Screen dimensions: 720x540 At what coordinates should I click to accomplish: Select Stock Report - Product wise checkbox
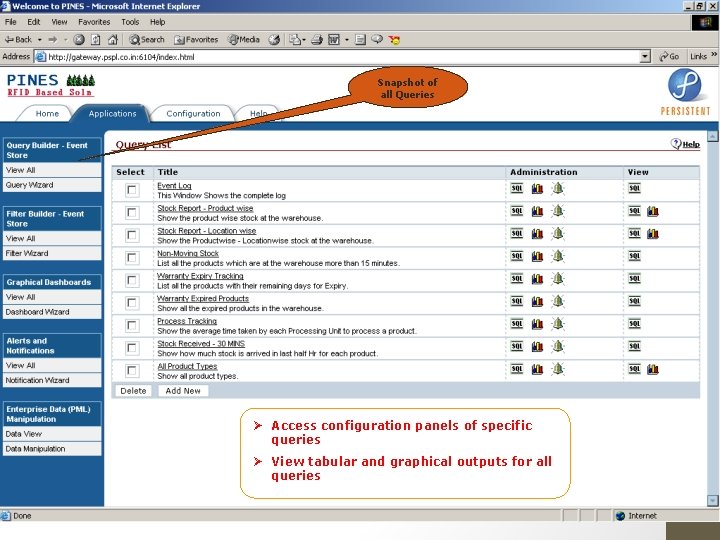coord(132,213)
